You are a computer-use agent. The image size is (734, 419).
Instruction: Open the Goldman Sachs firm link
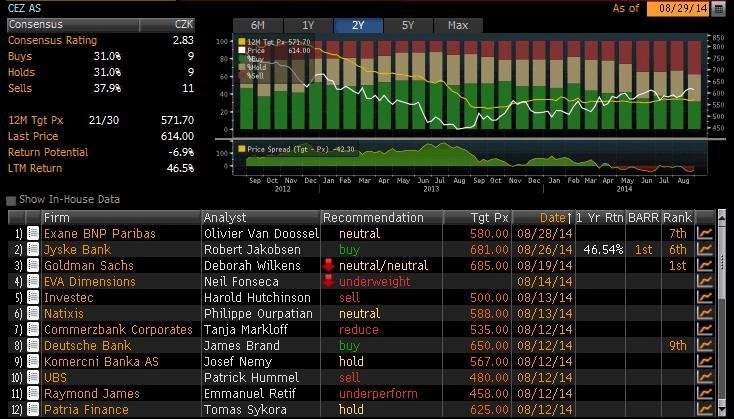point(89,265)
